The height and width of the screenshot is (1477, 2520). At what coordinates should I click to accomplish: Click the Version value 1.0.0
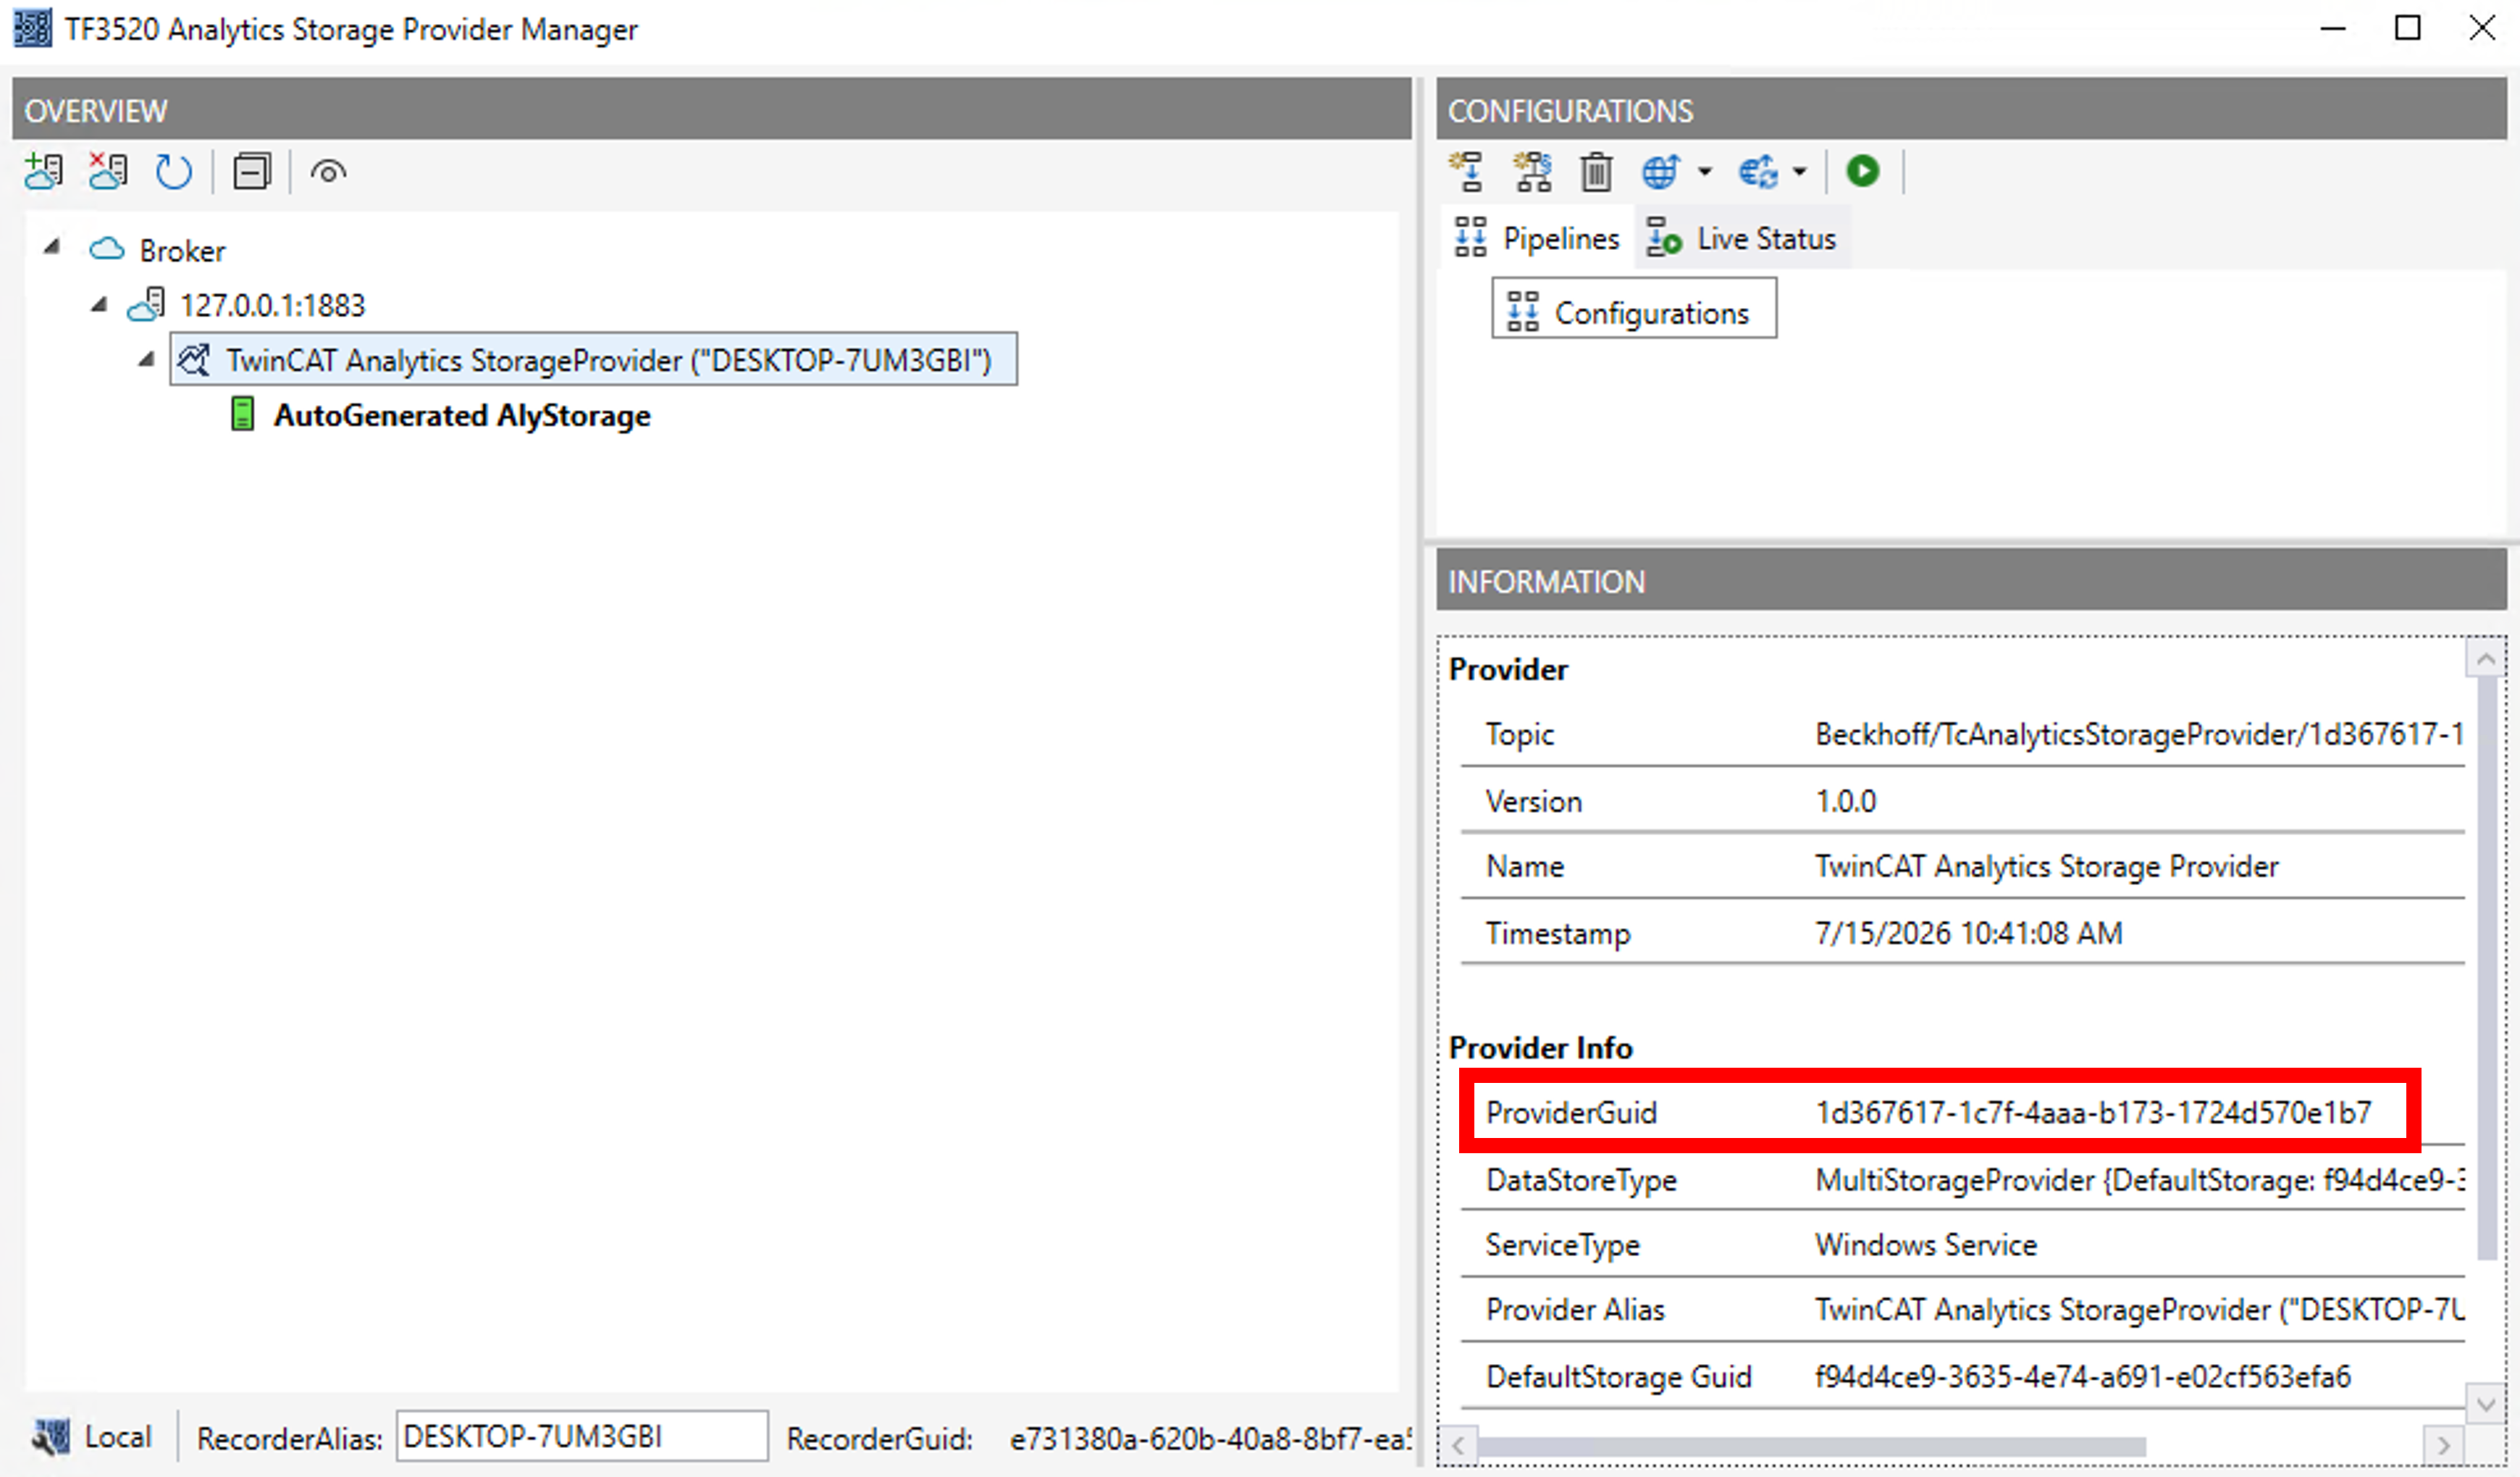1845,801
